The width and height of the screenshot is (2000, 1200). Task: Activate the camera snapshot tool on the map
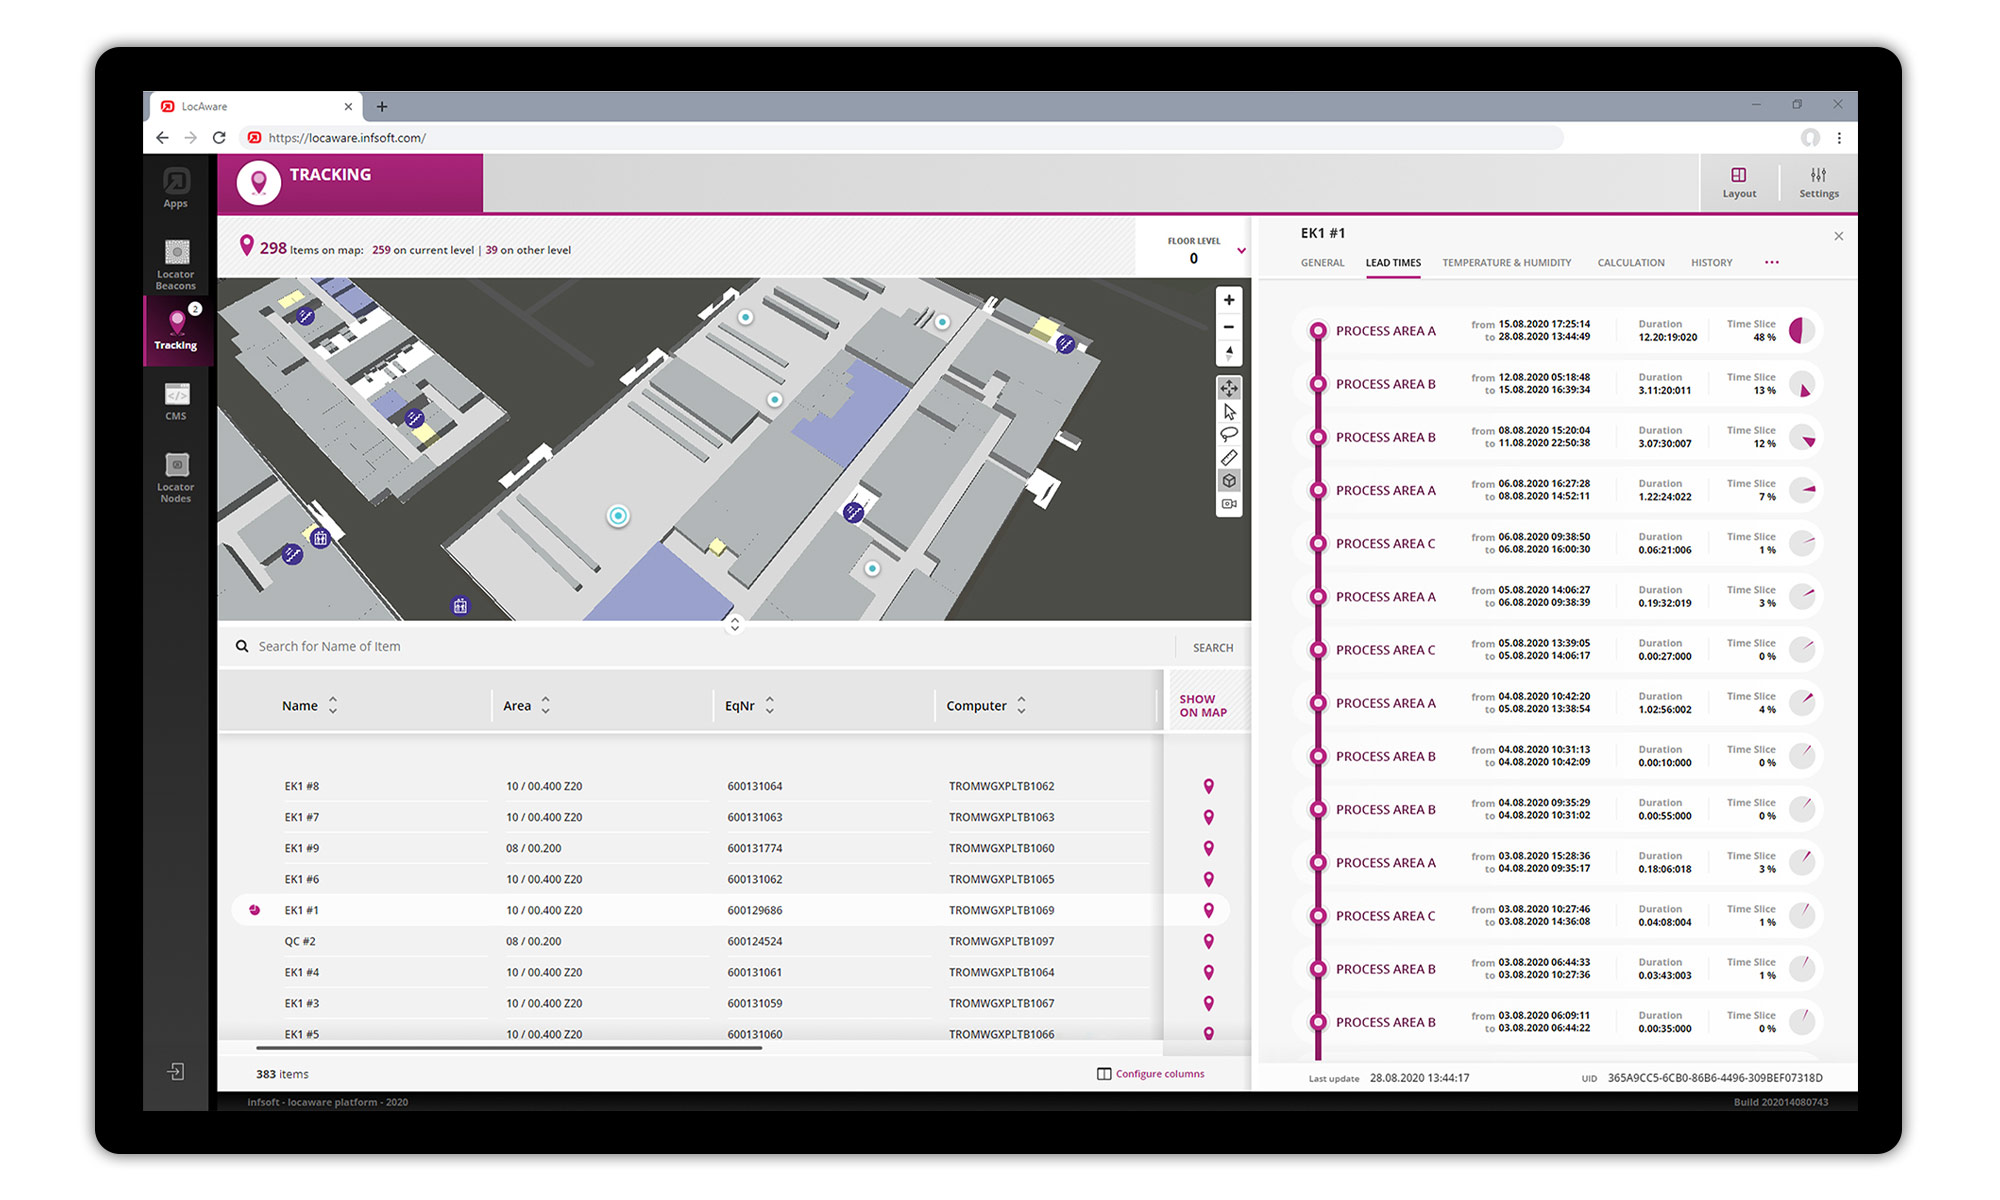pos(1229,505)
